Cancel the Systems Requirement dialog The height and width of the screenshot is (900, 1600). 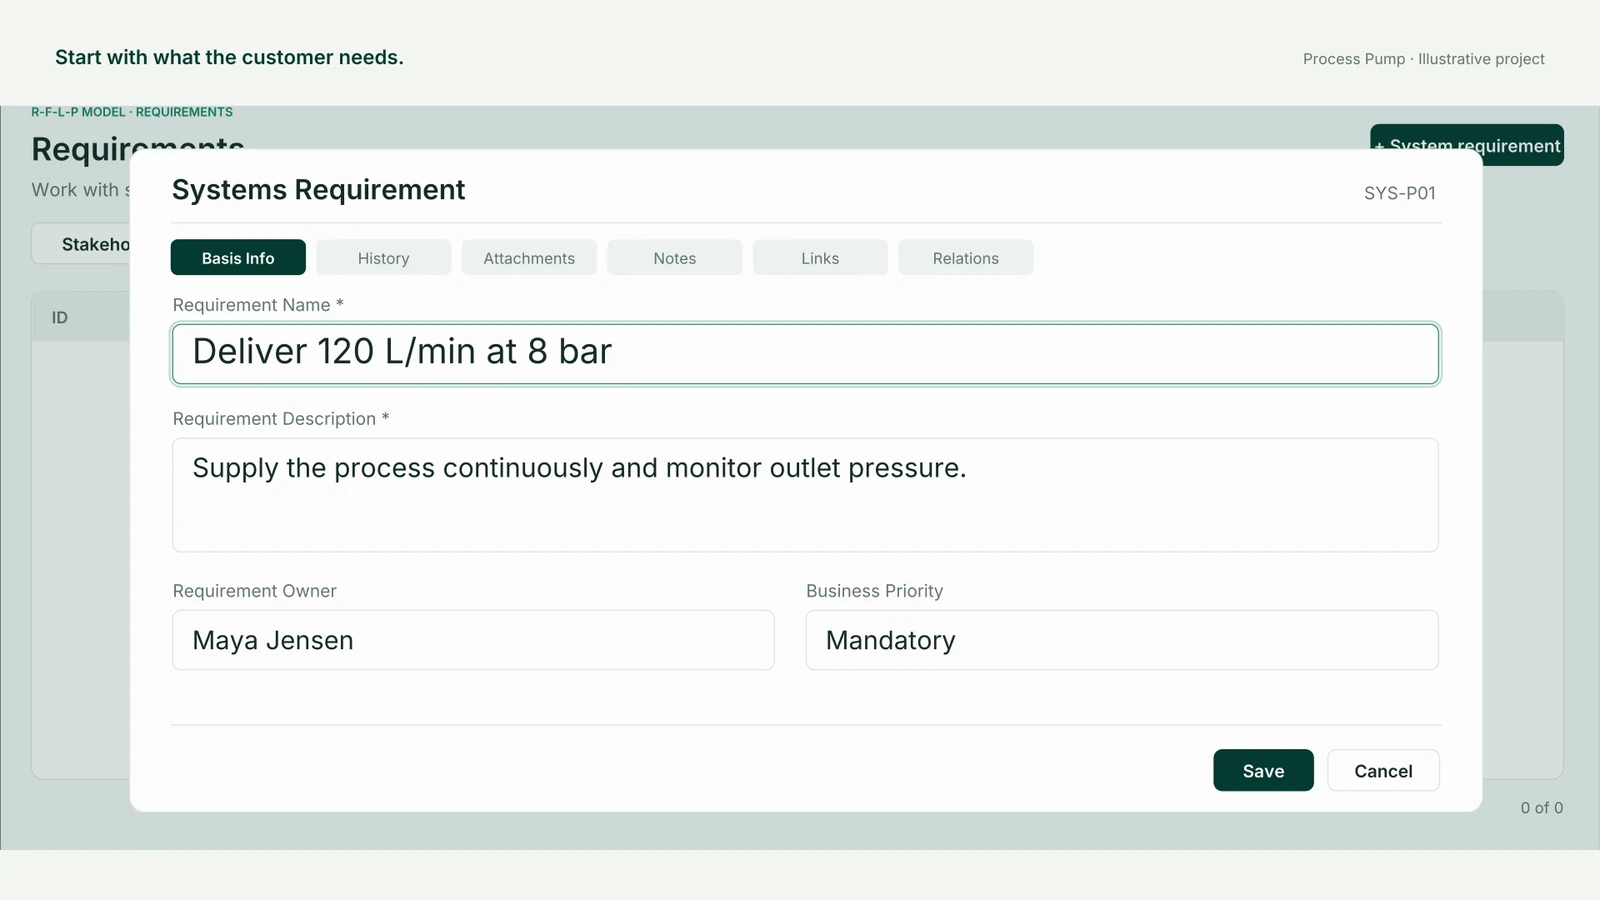(1383, 770)
